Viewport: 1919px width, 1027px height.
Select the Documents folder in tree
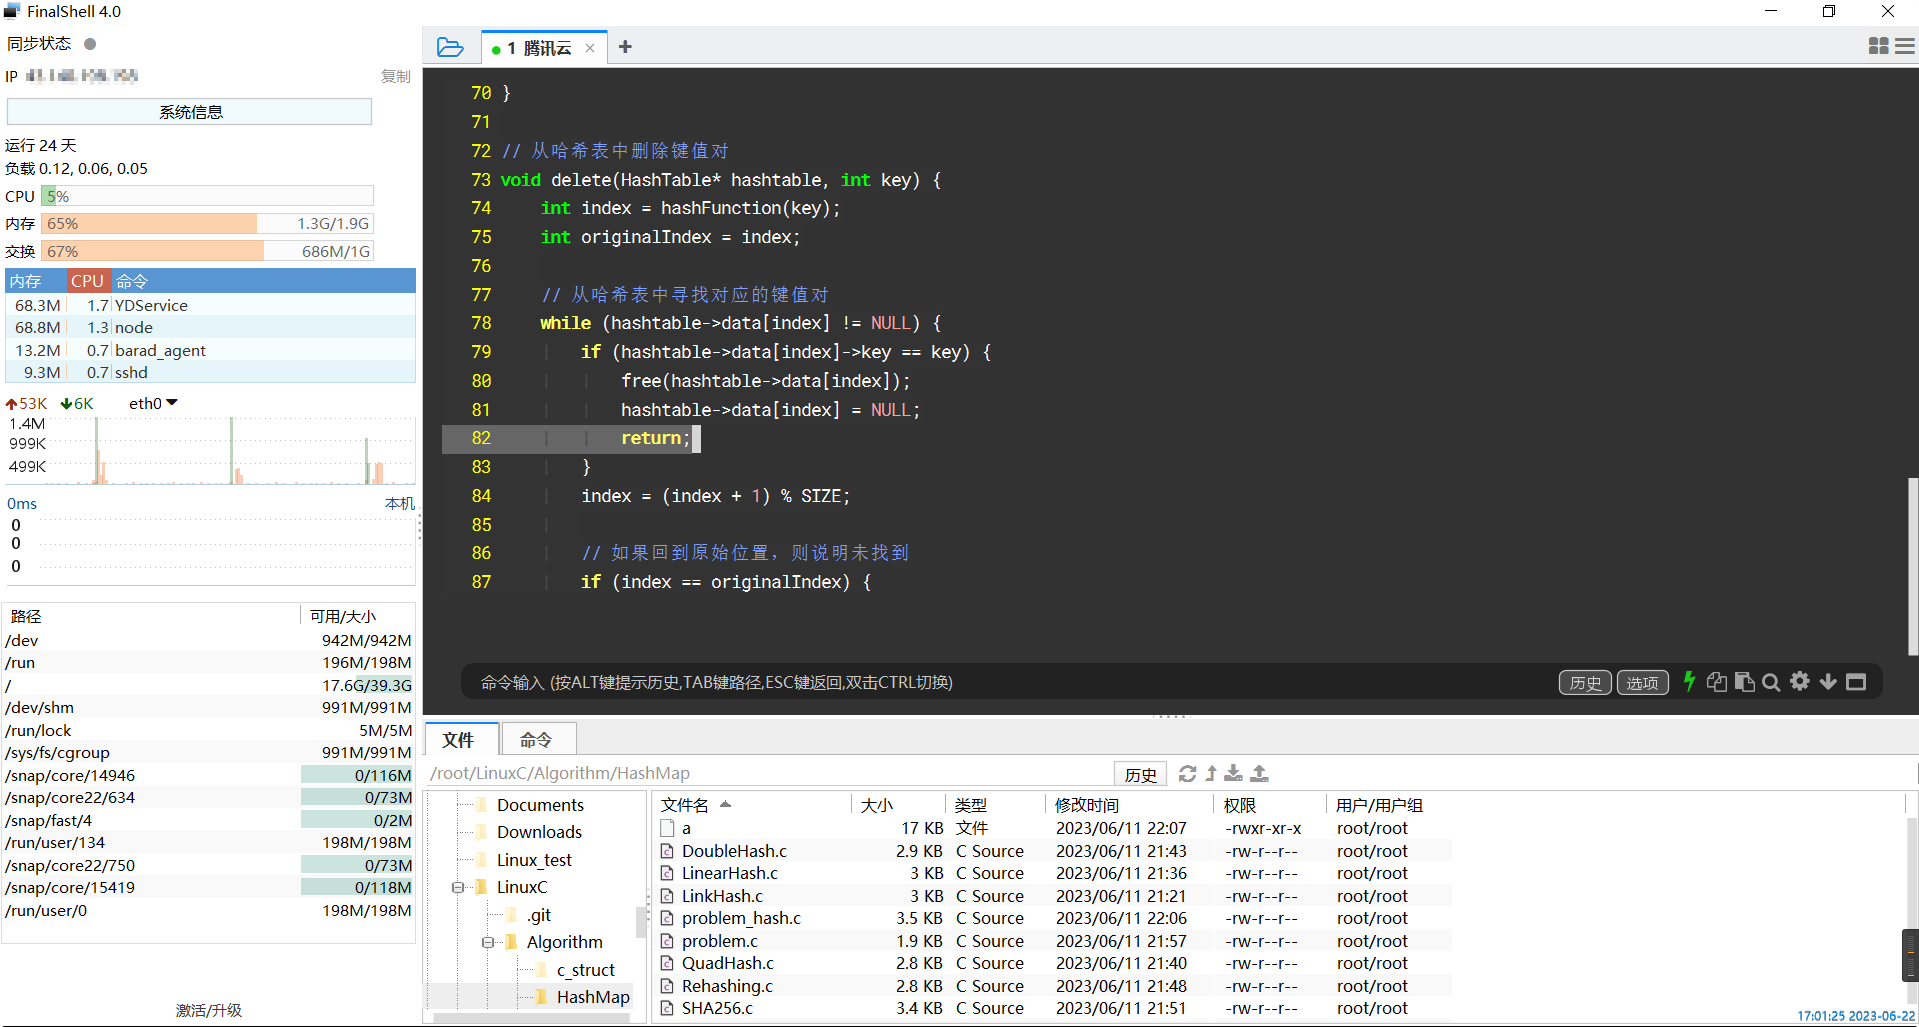click(540, 805)
